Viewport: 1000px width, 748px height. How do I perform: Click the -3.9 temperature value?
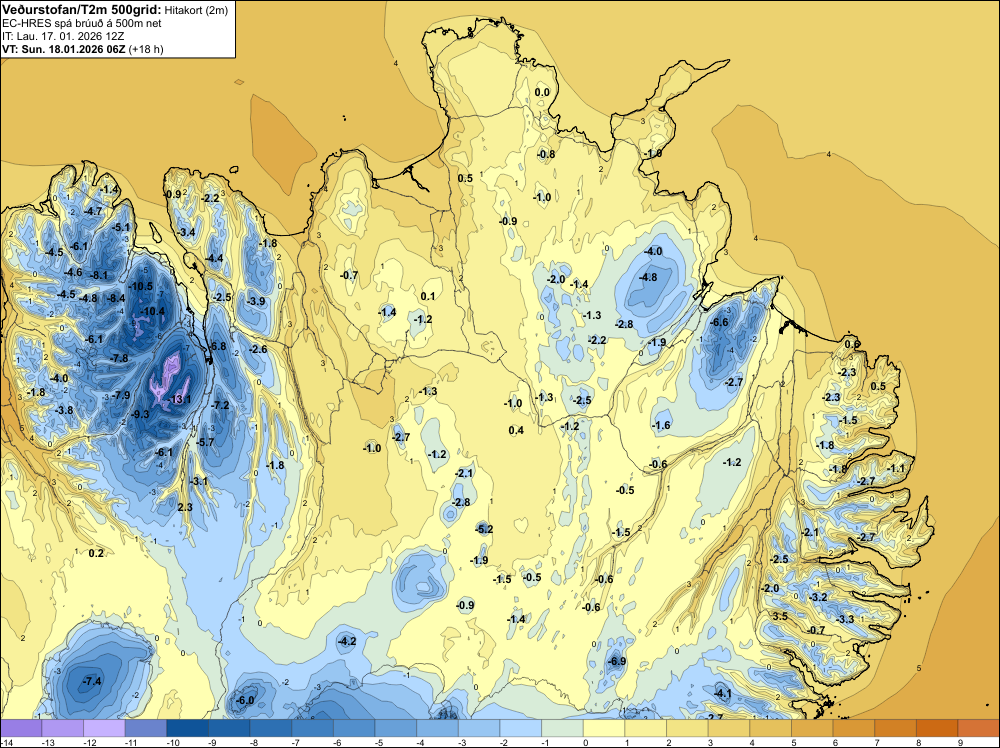[256, 301]
